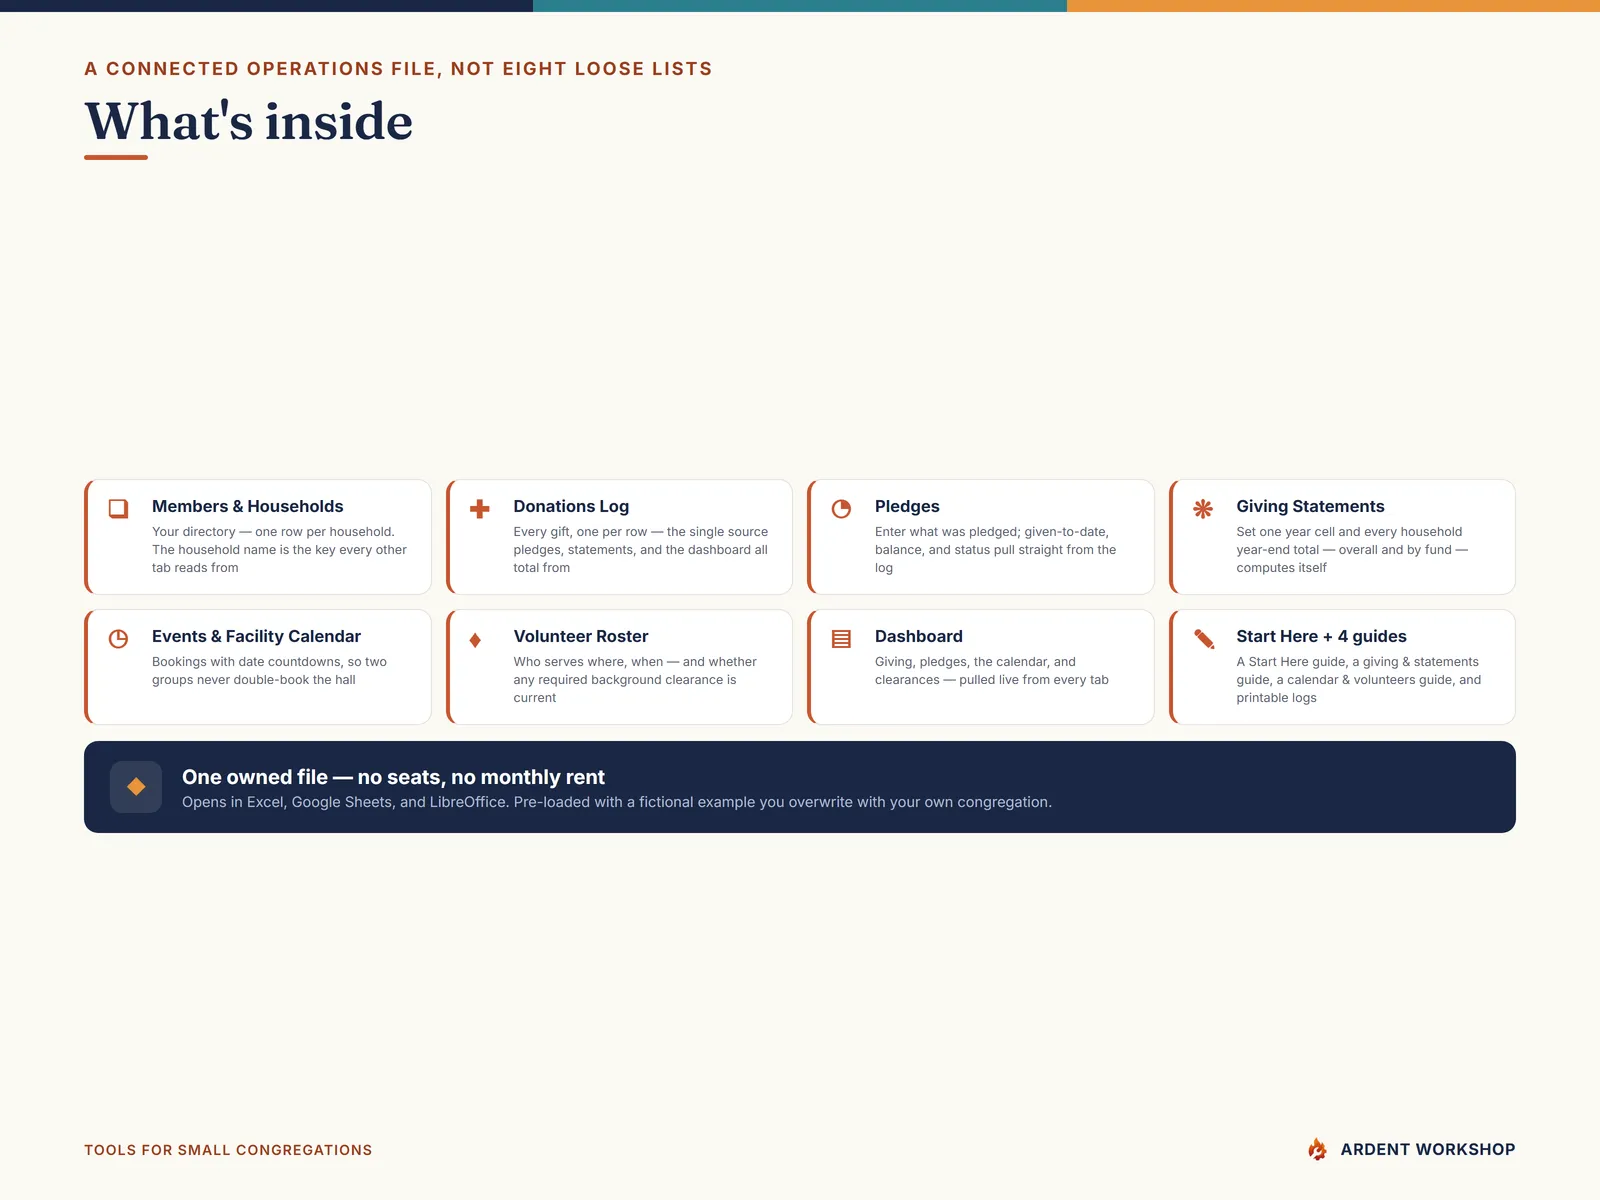Select the Pledges card heading
This screenshot has width=1600, height=1200.
[x=907, y=506]
